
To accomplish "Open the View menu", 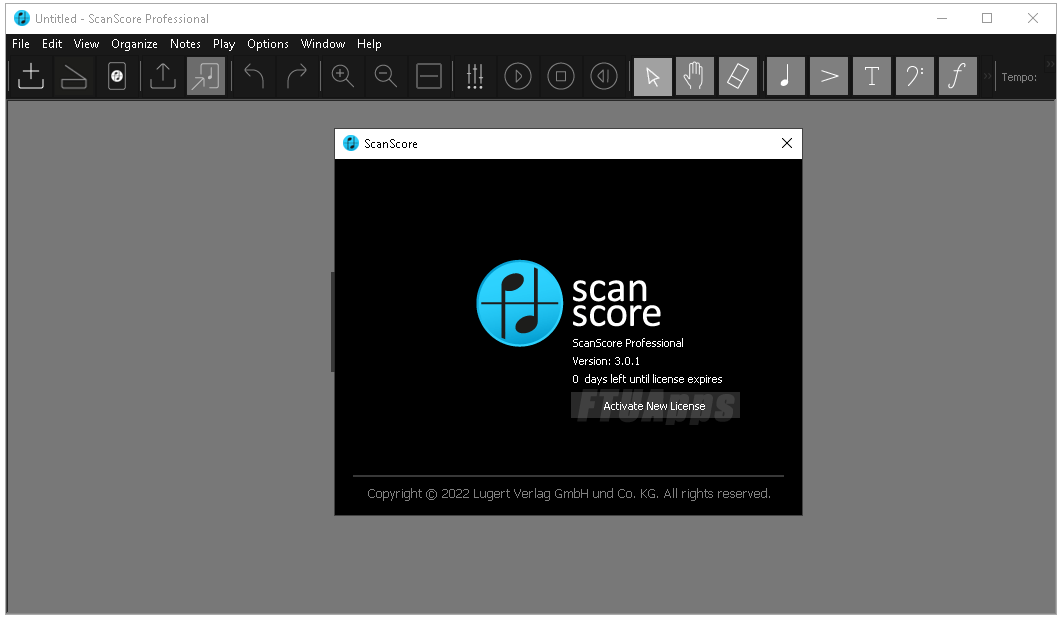I will pyautogui.click(x=86, y=44).
